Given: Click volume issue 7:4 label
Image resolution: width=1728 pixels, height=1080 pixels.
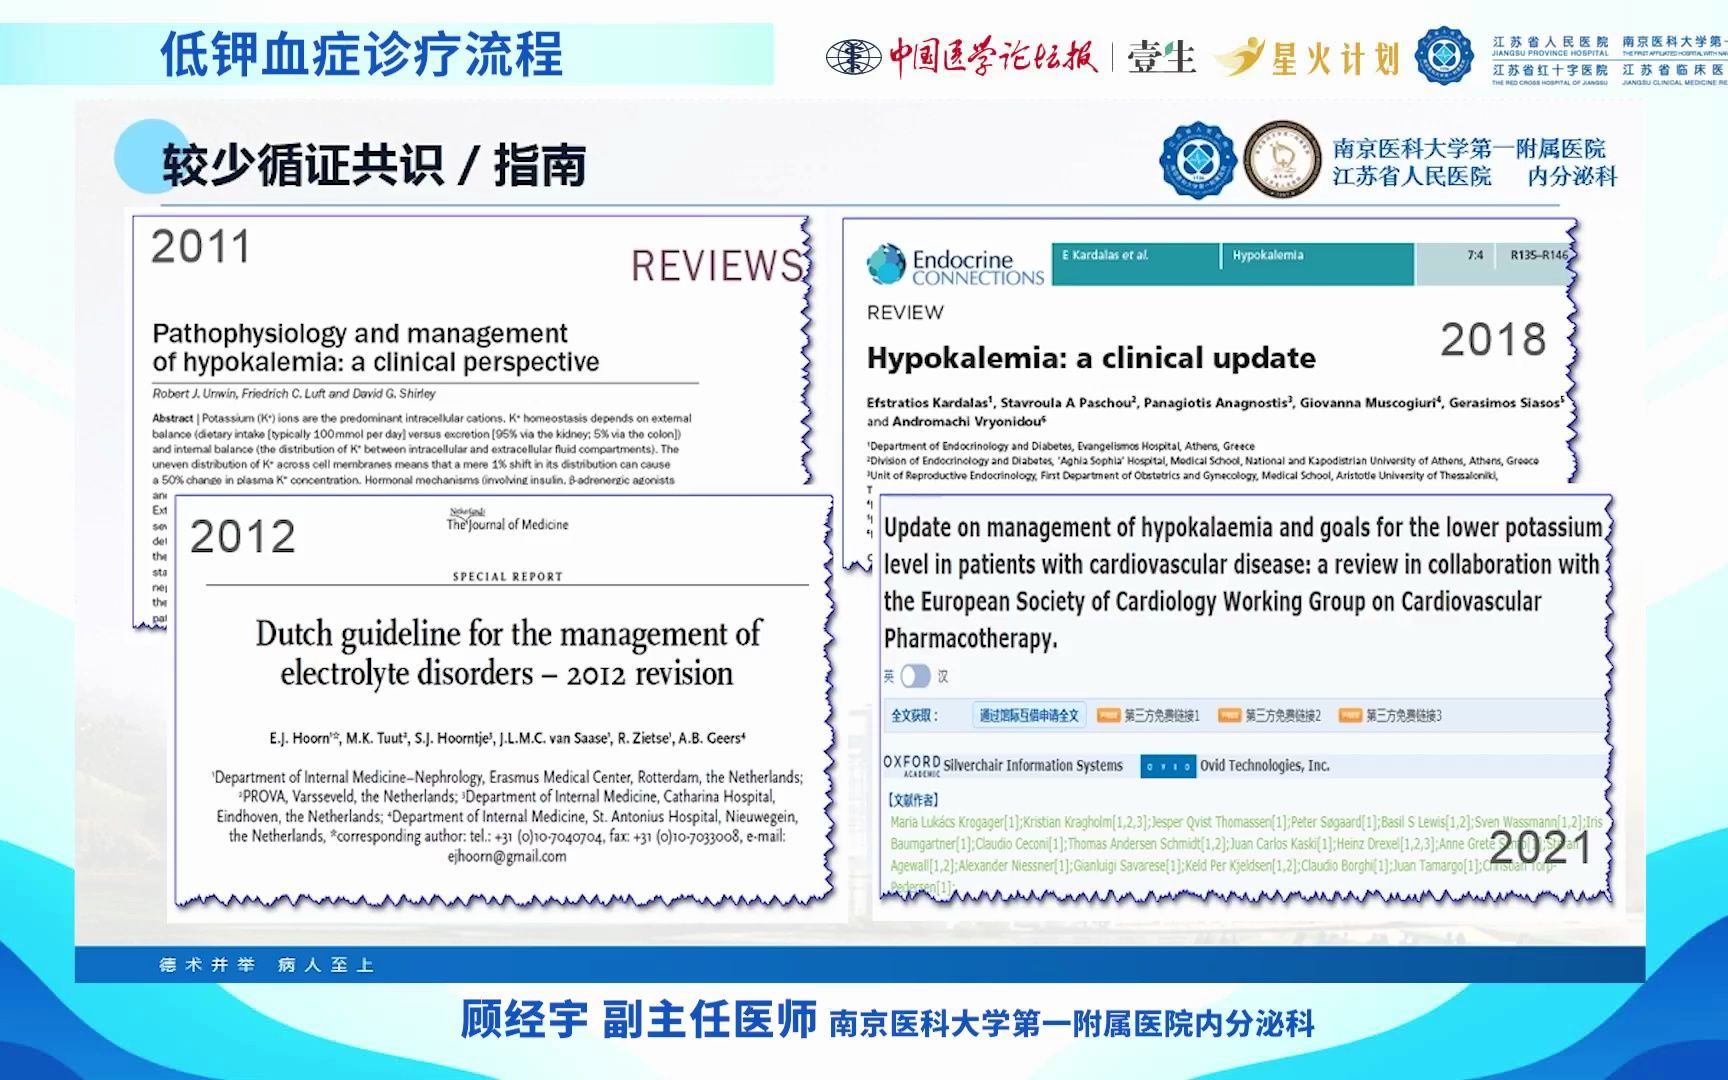Looking at the screenshot, I should [x=1475, y=255].
